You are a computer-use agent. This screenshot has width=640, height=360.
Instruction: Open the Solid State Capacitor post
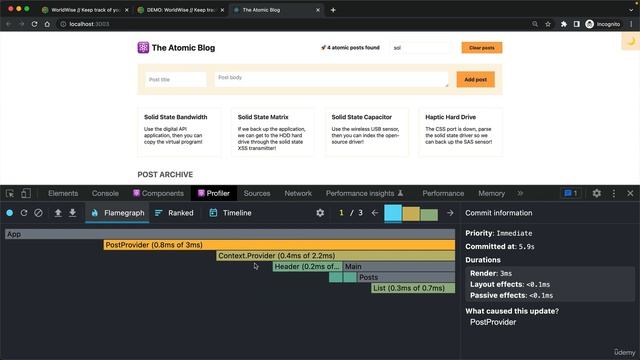click(367, 132)
